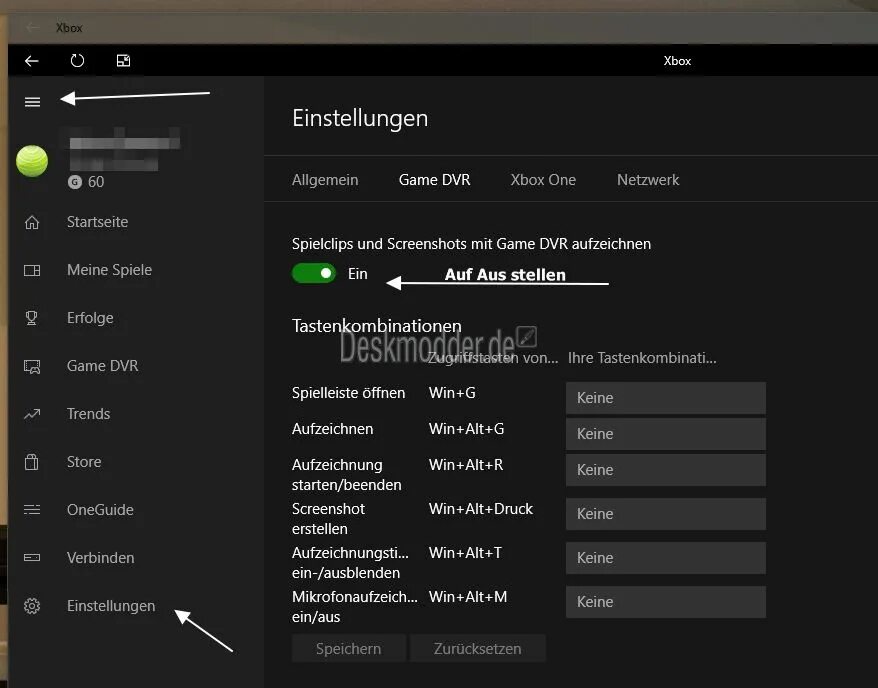The width and height of the screenshot is (878, 688).
Task: Turn off the Game DVR recording toggle
Action: 314,273
